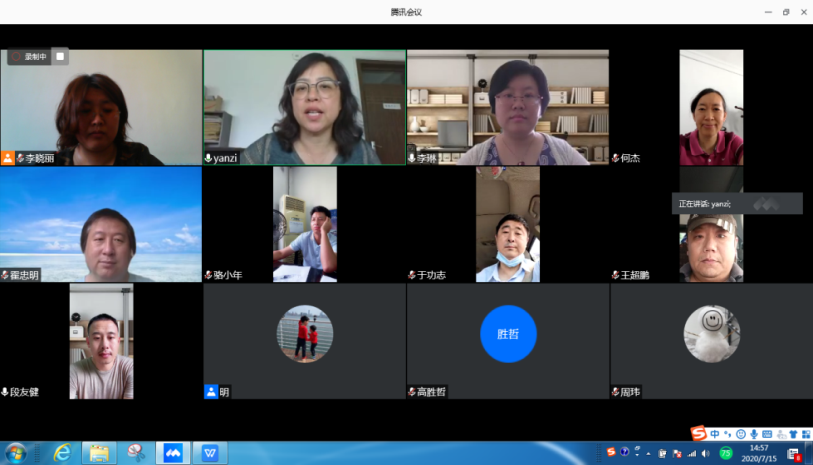
Task: Open Tencent Meeting from the taskbar
Action: coord(172,453)
